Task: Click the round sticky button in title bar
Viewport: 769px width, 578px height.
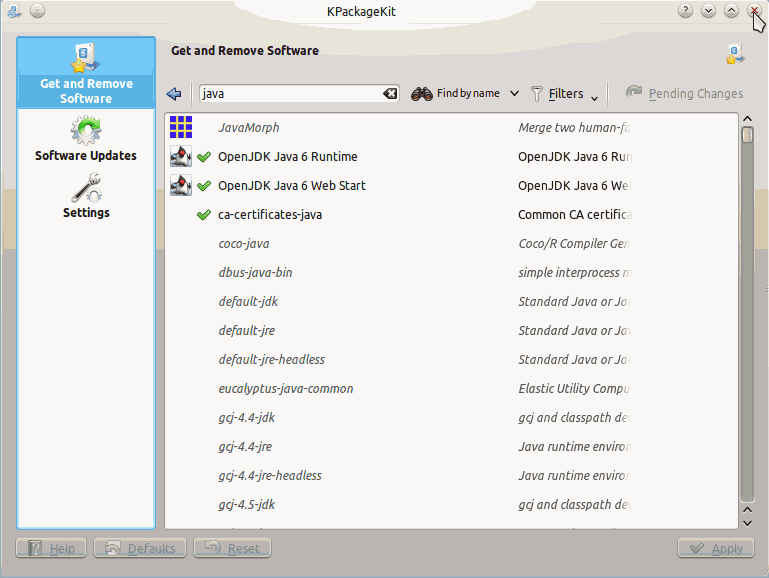Action: [x=37, y=10]
